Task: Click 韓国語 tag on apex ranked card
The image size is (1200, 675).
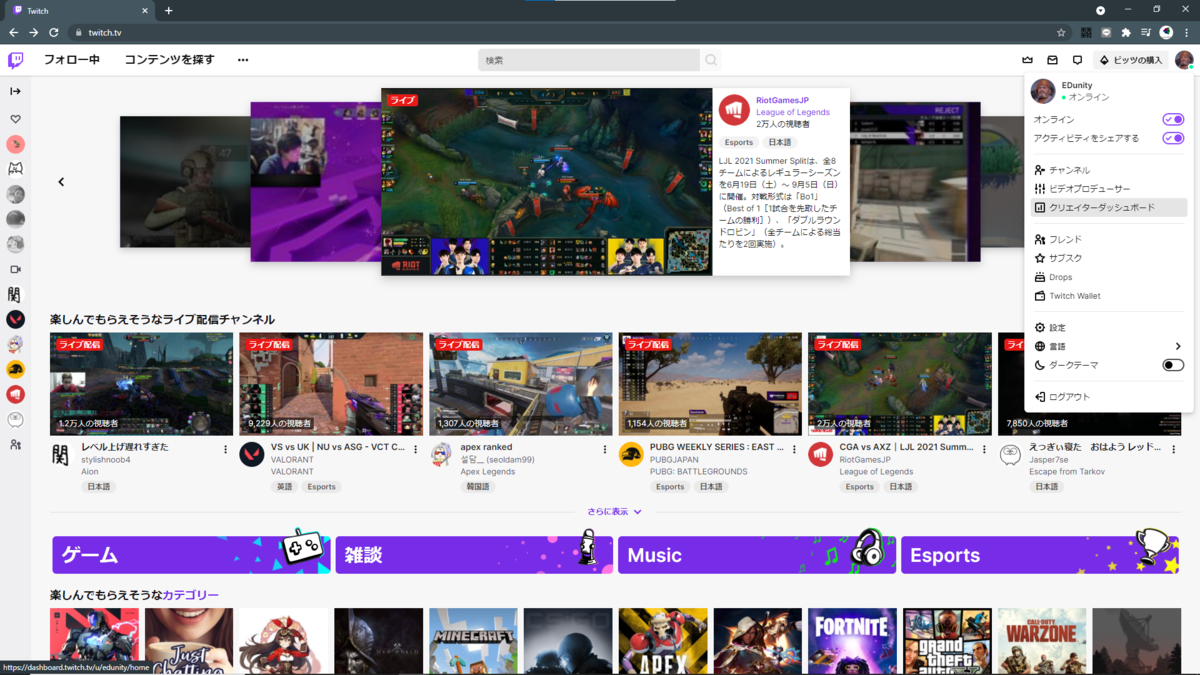Action: click(478, 487)
